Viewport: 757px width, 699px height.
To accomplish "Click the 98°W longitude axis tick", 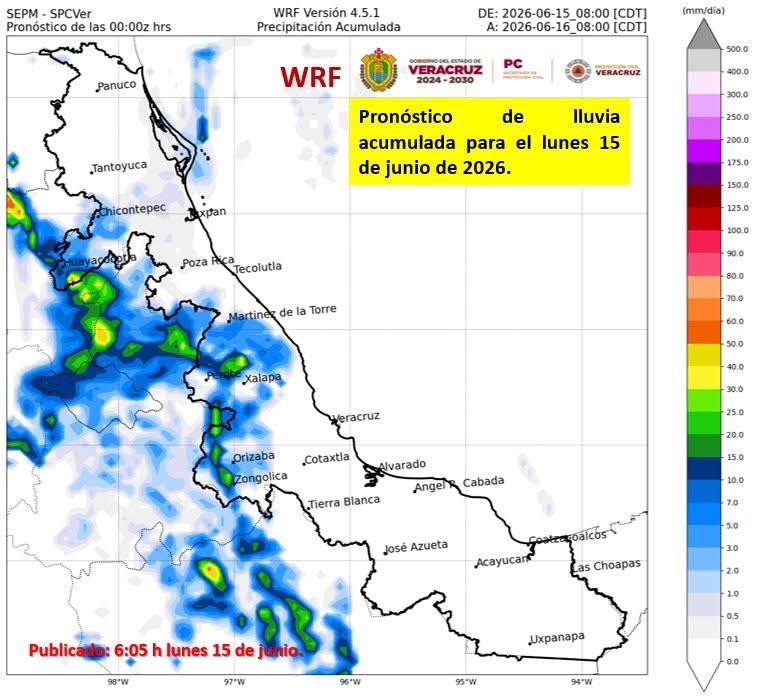I will pos(118,682).
